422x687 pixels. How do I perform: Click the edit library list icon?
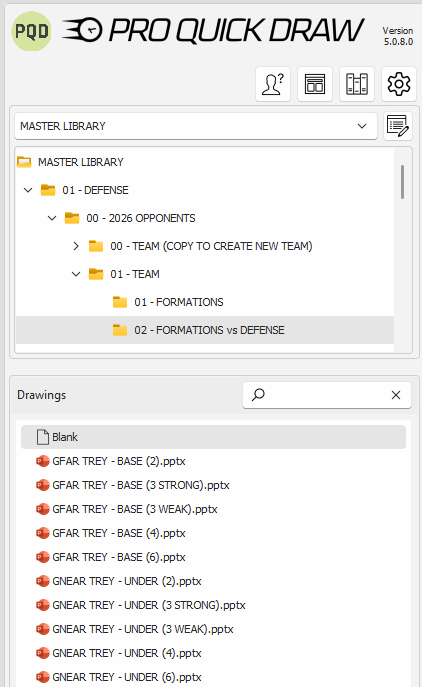pyautogui.click(x=398, y=126)
